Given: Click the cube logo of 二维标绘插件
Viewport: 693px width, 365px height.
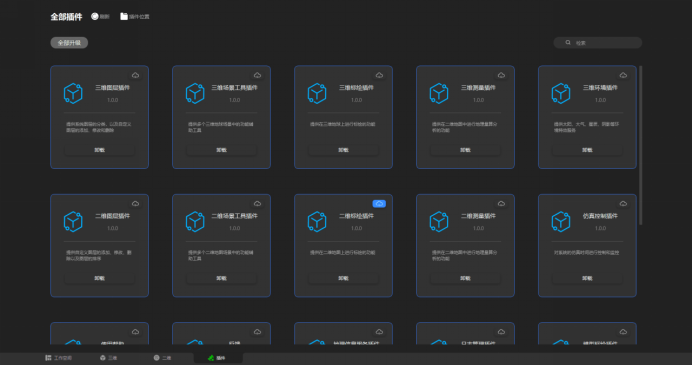Looking at the screenshot, I should (317, 222).
